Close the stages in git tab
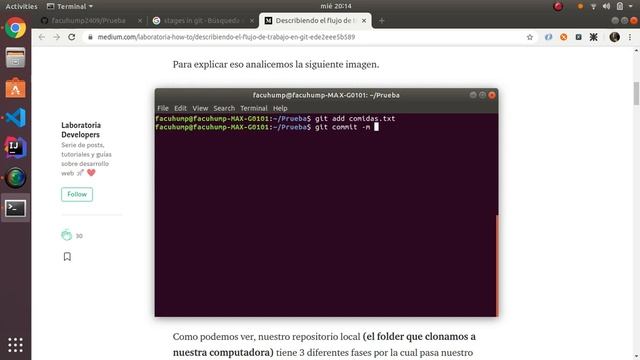Screen dimensions: 640x360 point(252,20)
